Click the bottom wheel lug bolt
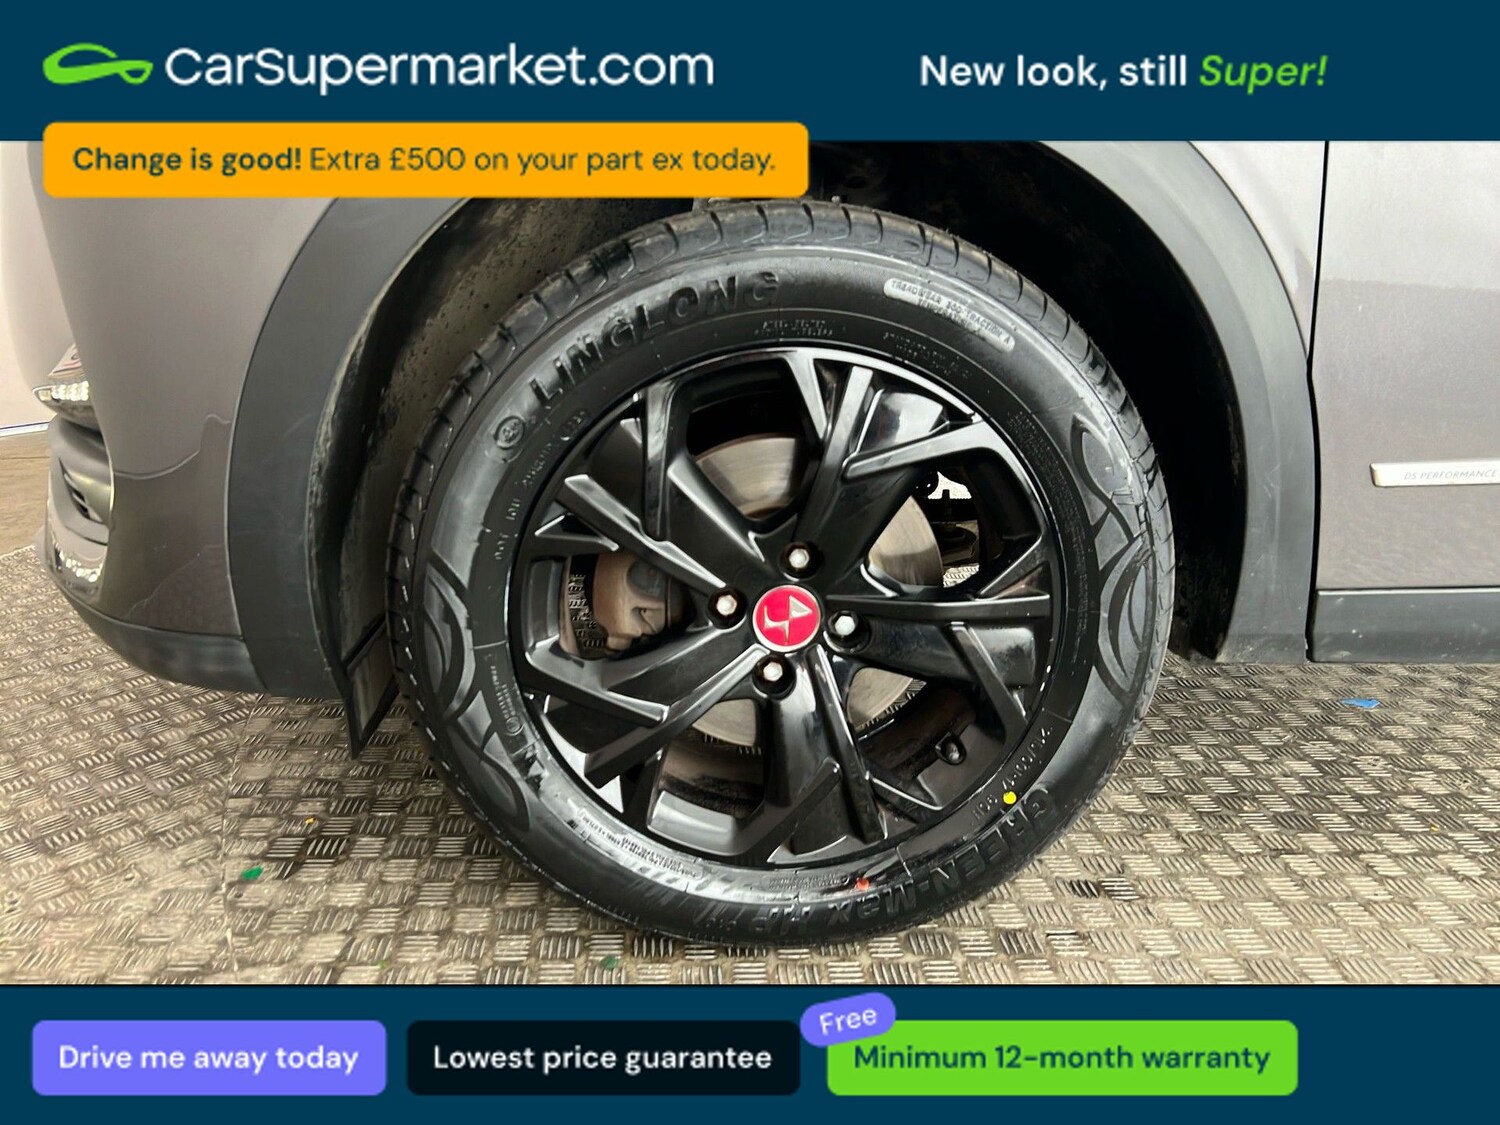The height and width of the screenshot is (1125, 1500). [x=772, y=672]
